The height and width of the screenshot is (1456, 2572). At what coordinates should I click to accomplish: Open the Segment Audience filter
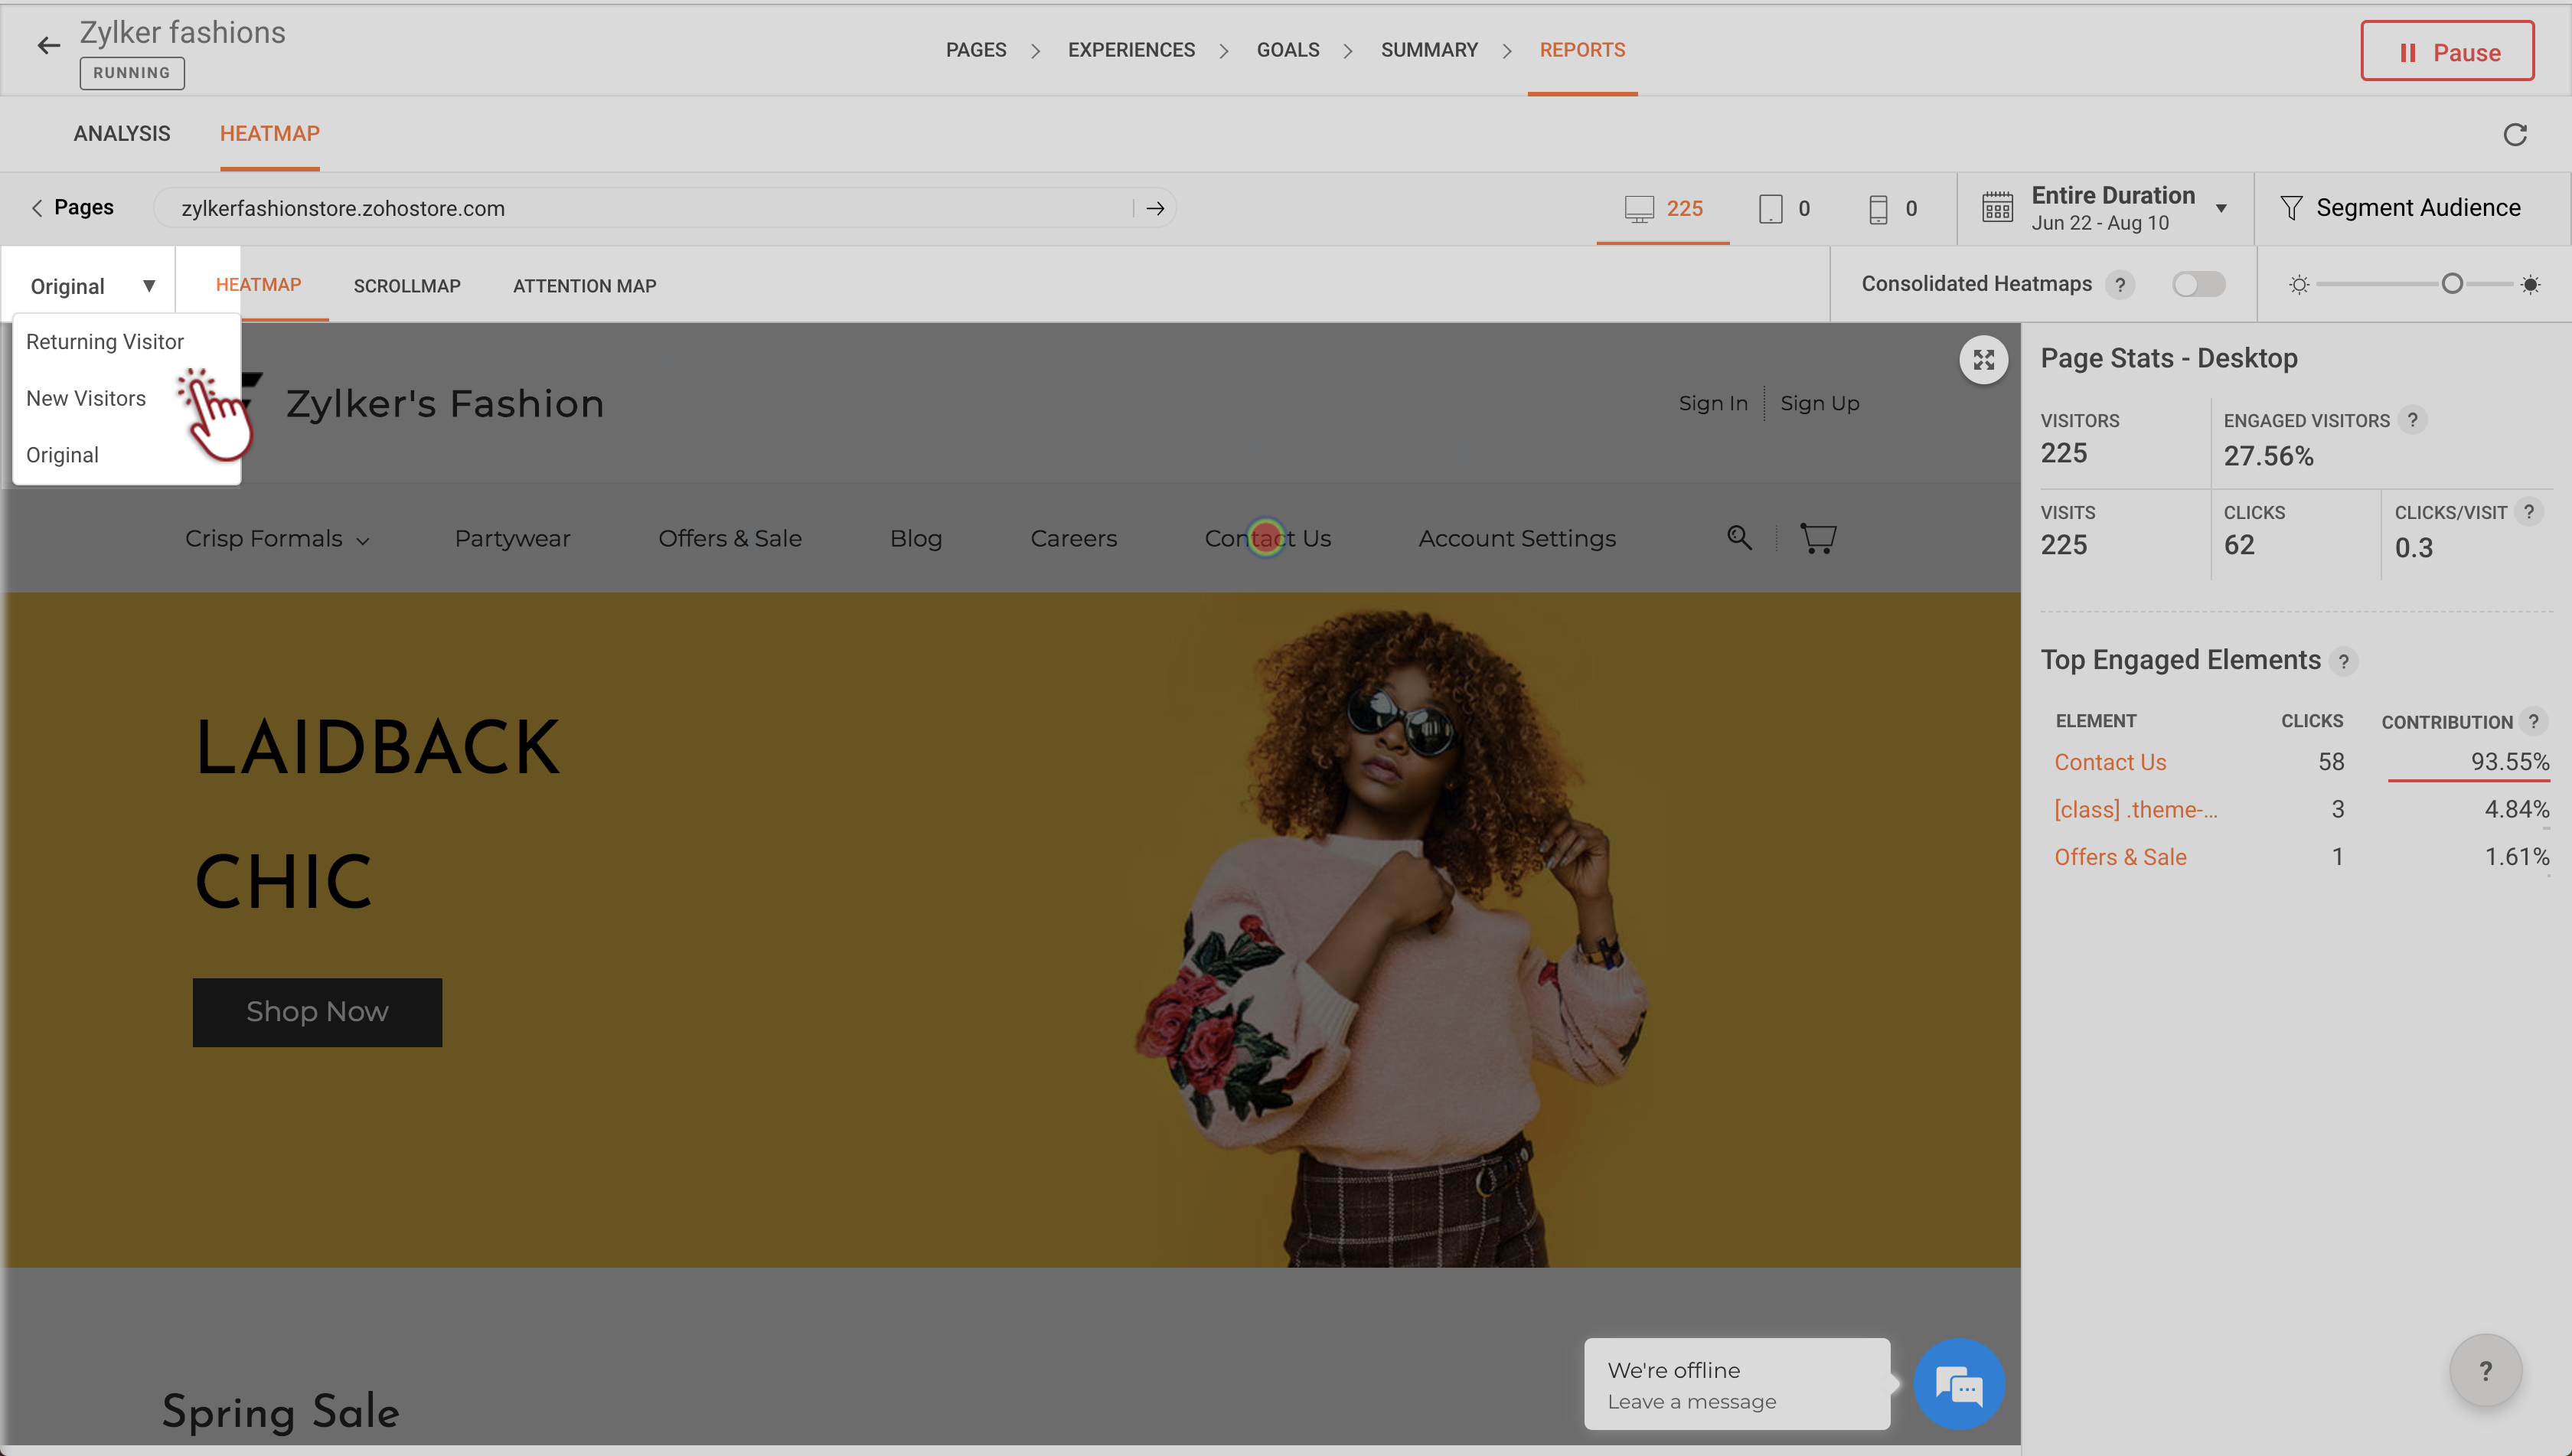2400,208
